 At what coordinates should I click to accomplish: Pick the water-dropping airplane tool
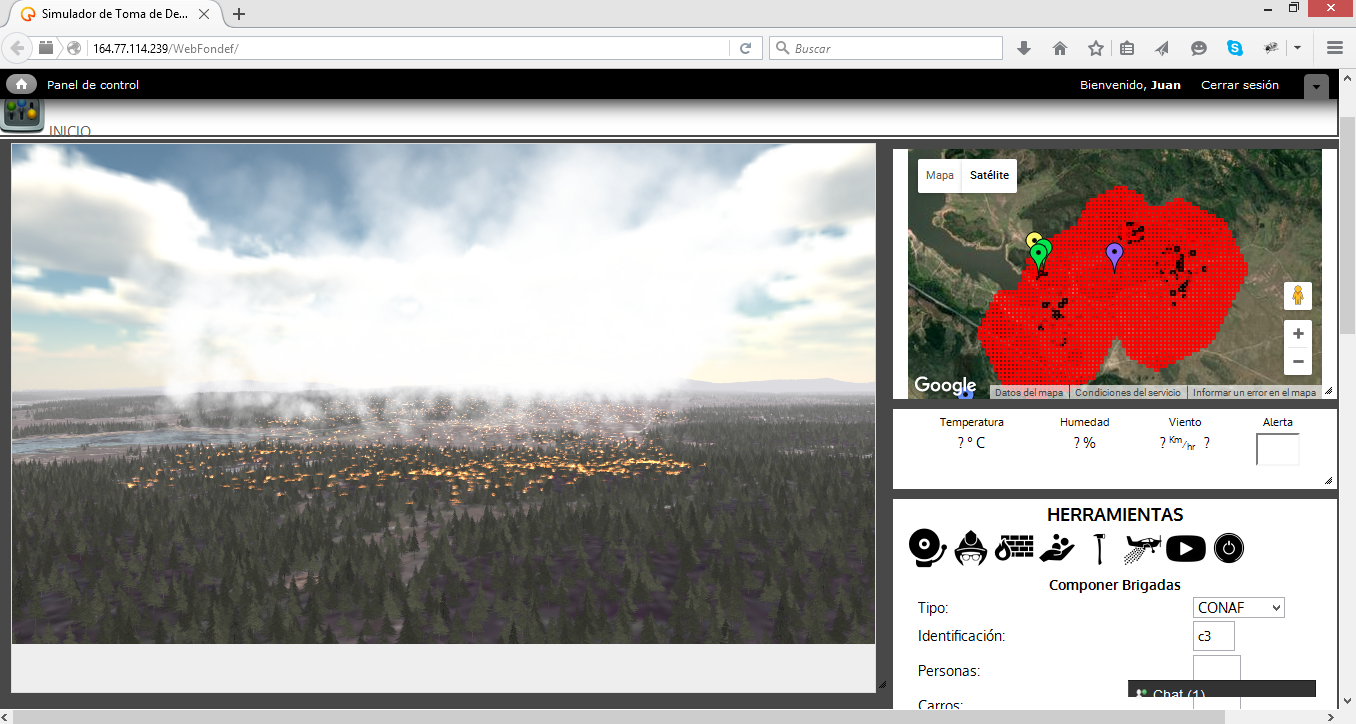tap(1142, 548)
